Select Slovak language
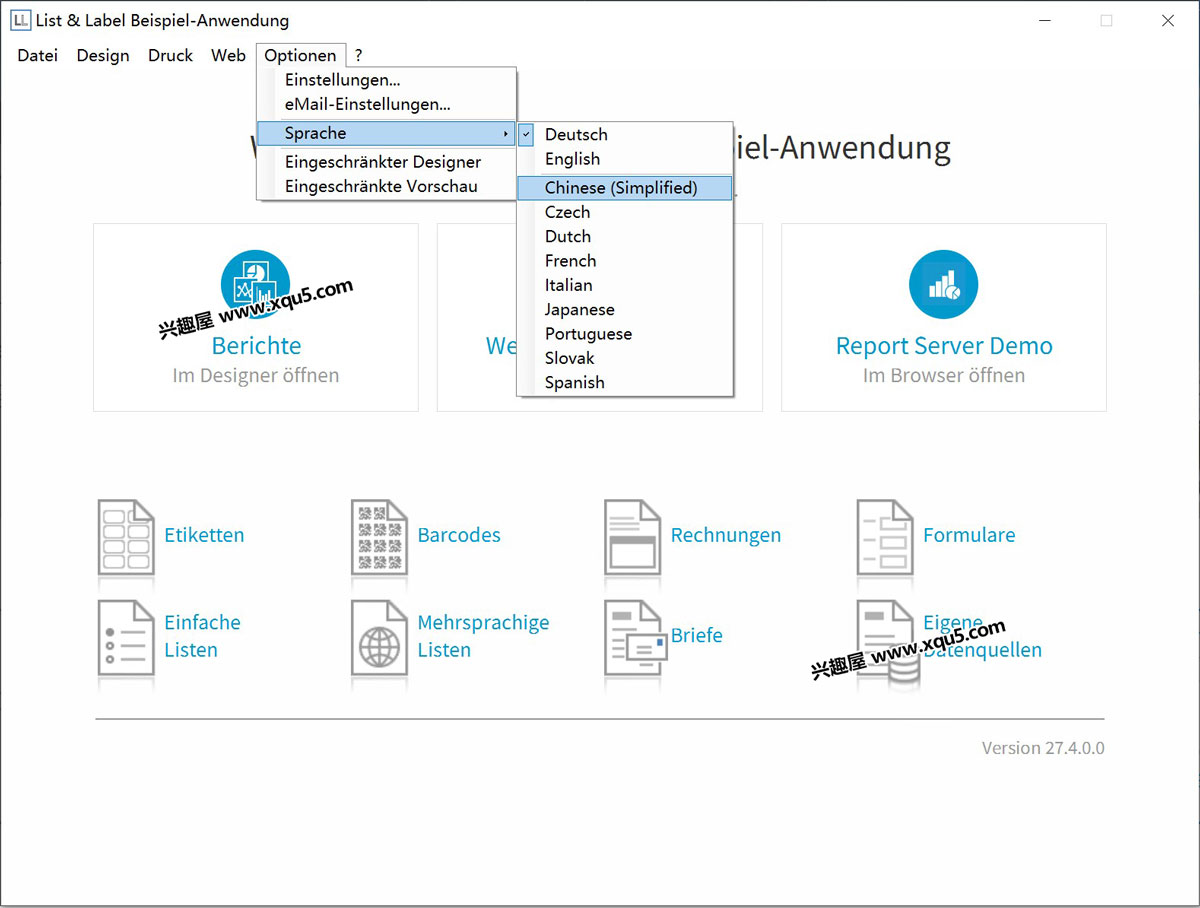Viewport: 1200px width, 908px height. click(x=625, y=358)
